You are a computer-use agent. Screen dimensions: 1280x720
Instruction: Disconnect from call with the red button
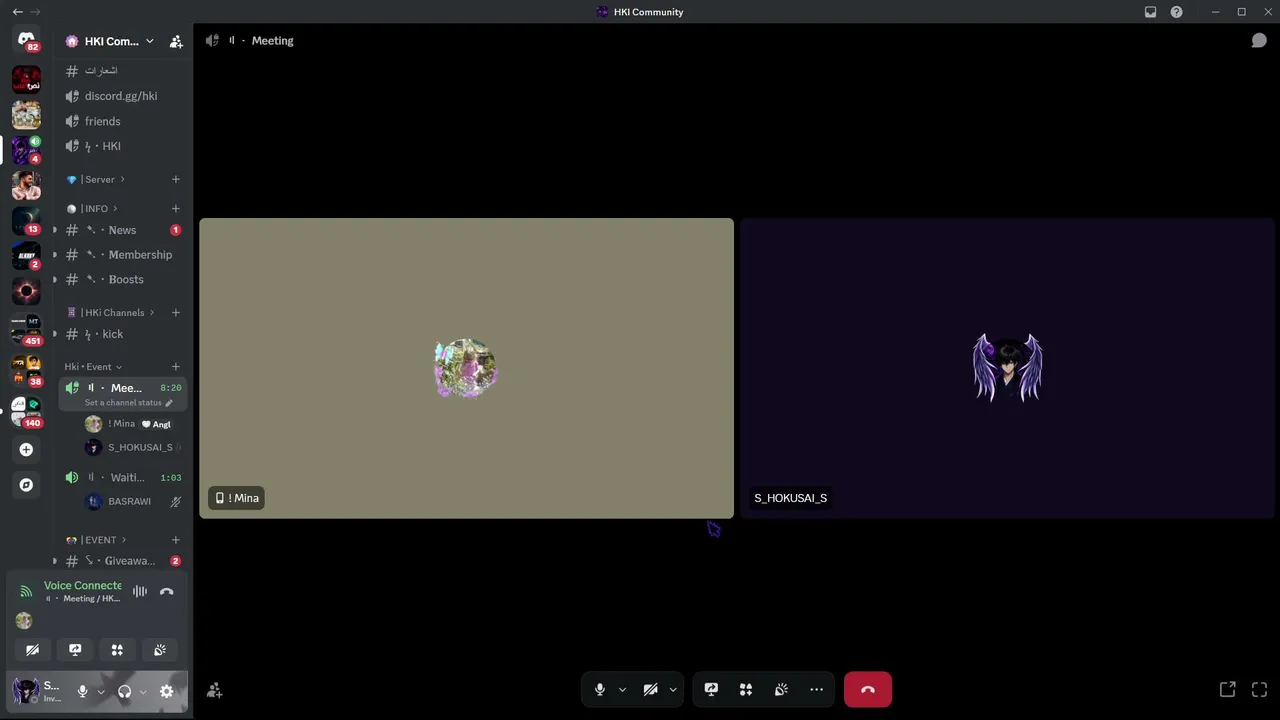click(867, 689)
